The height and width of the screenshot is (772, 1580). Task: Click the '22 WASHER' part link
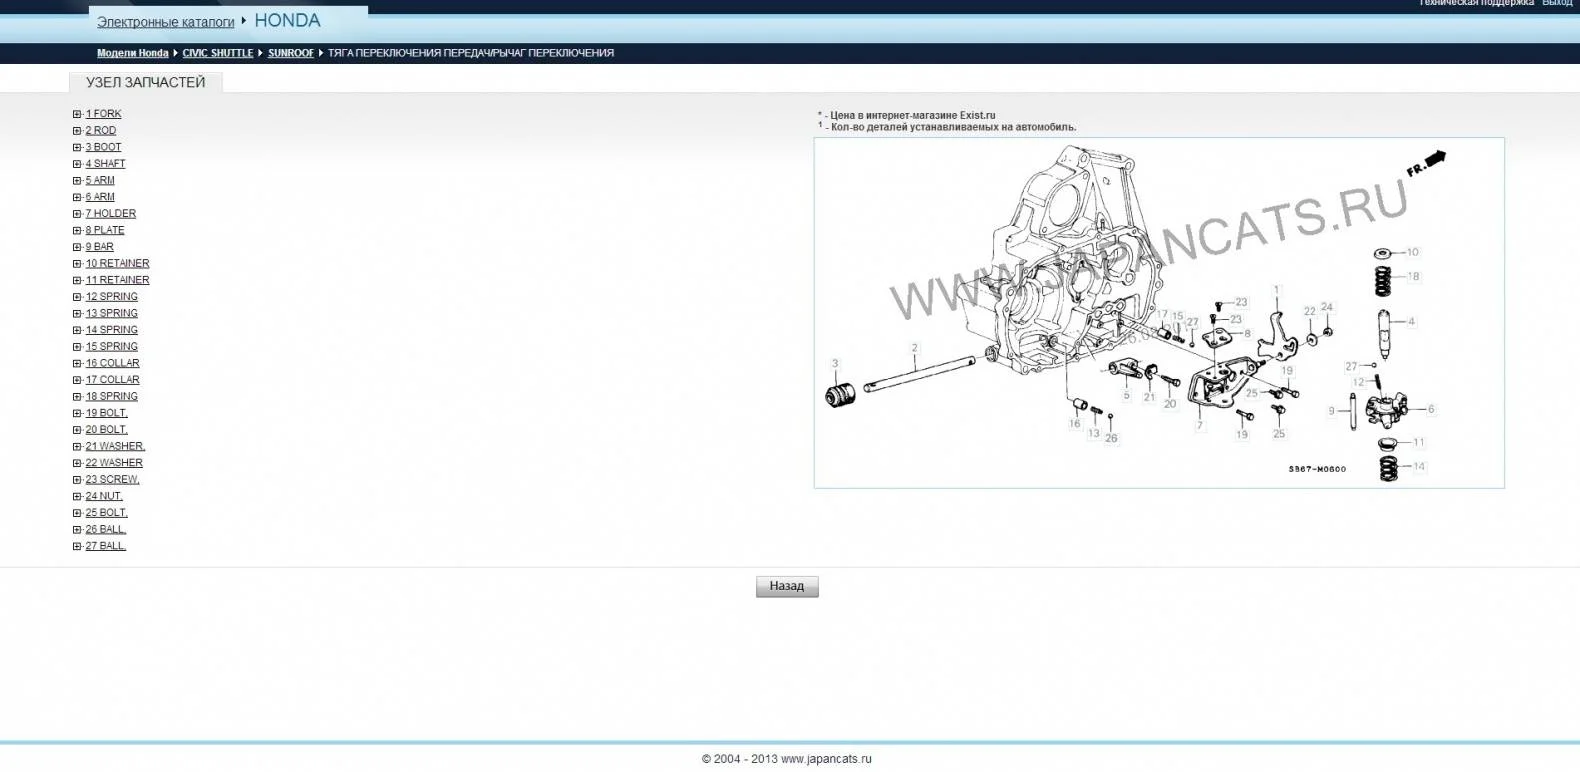[114, 463]
